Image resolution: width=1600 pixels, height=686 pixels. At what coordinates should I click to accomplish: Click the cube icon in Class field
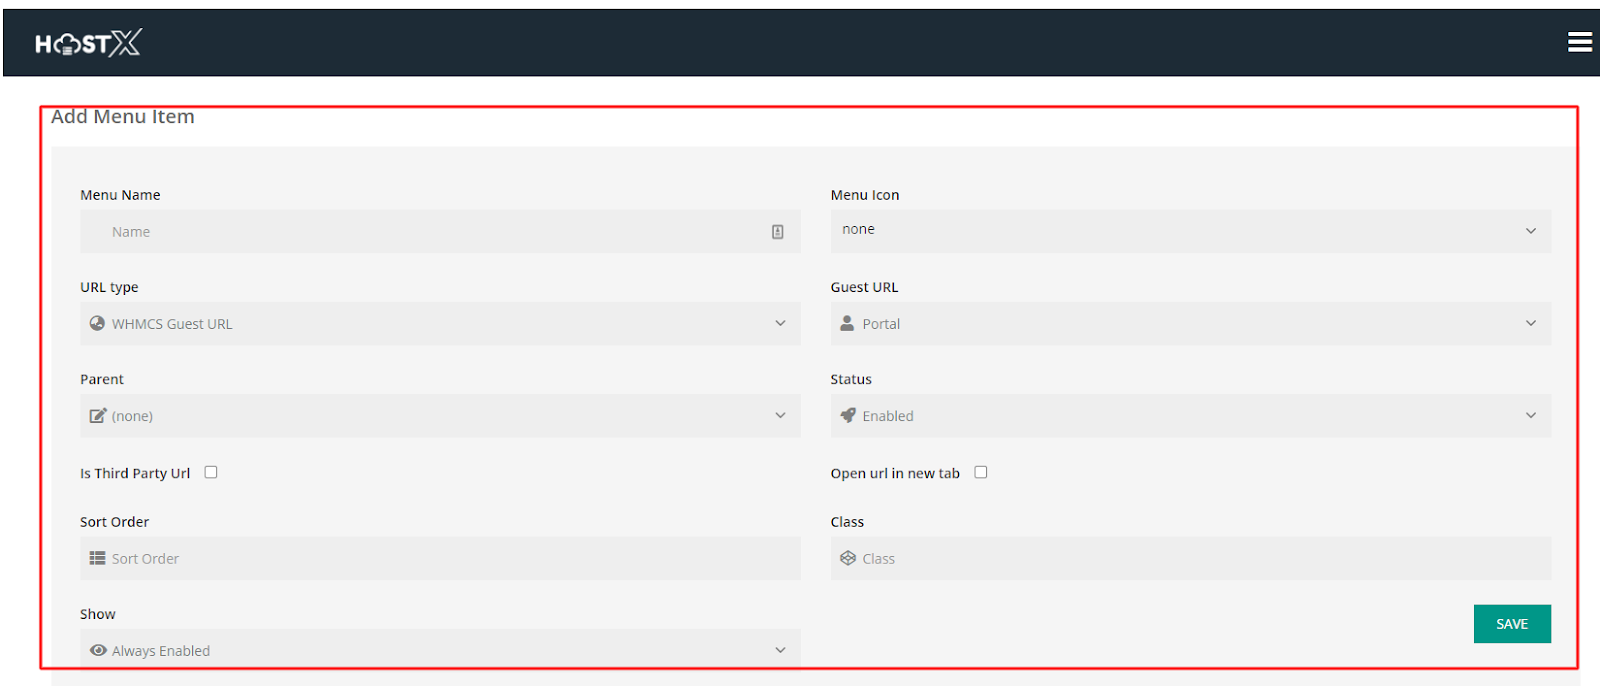click(848, 558)
